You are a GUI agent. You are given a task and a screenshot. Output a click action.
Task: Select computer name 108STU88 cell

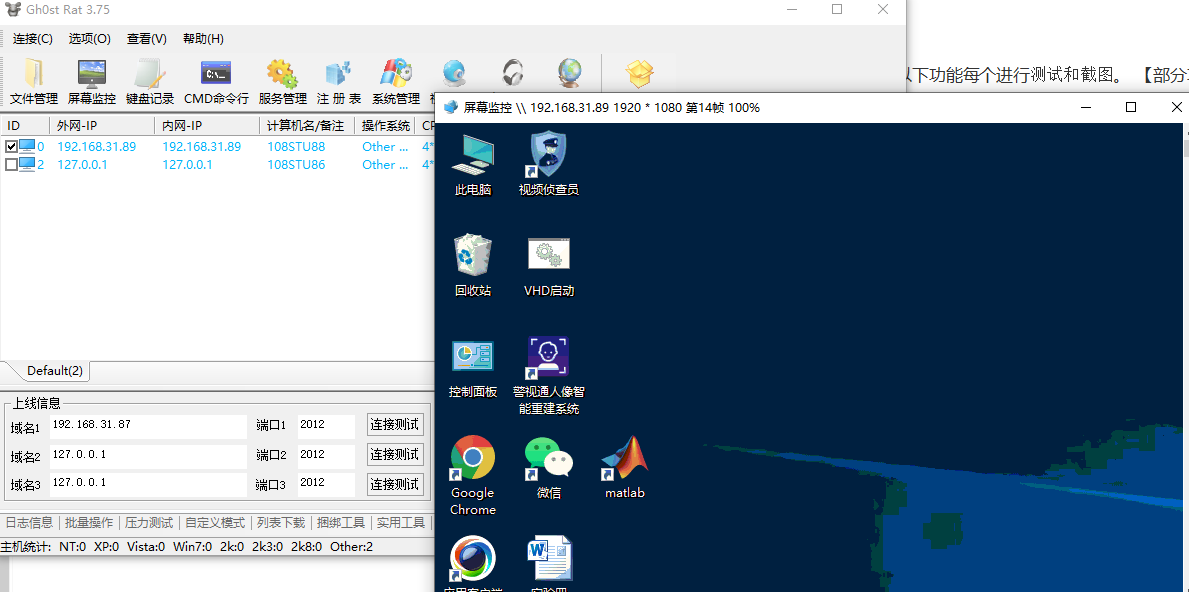pos(296,146)
